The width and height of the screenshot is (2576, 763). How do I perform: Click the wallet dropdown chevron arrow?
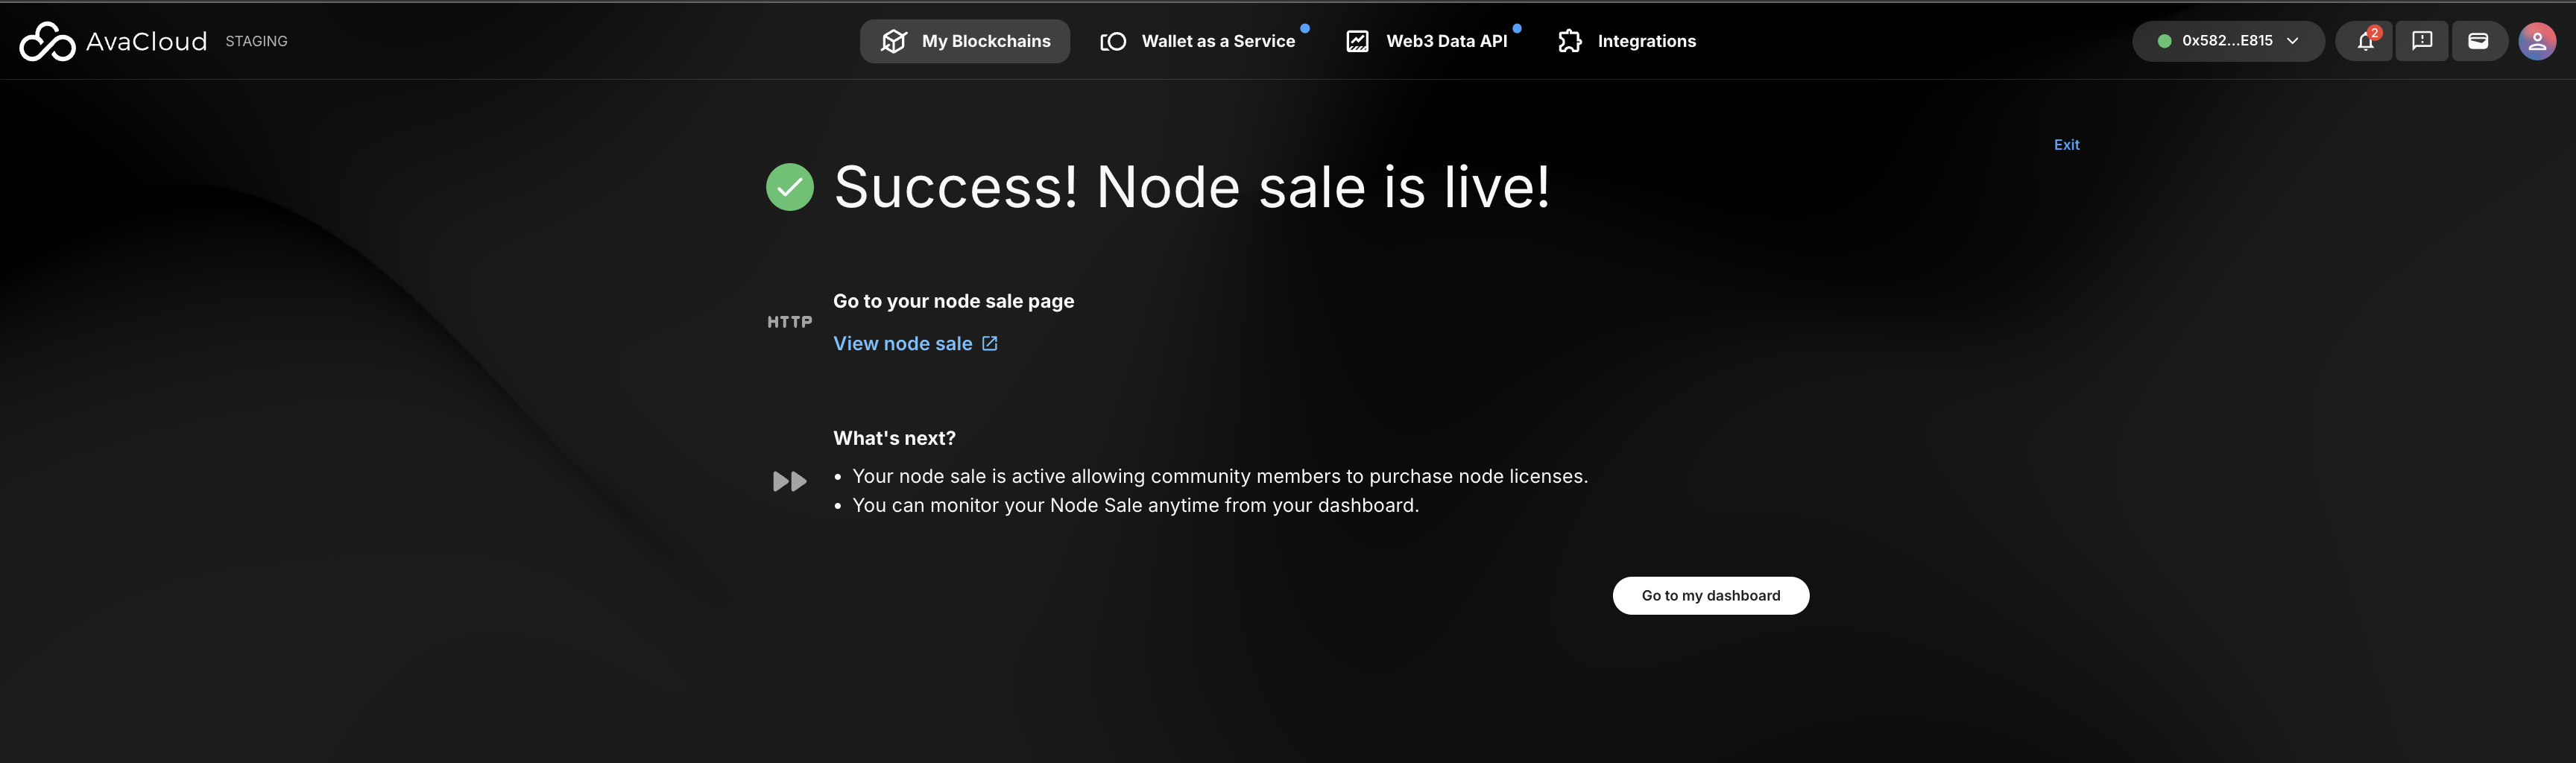point(2293,41)
